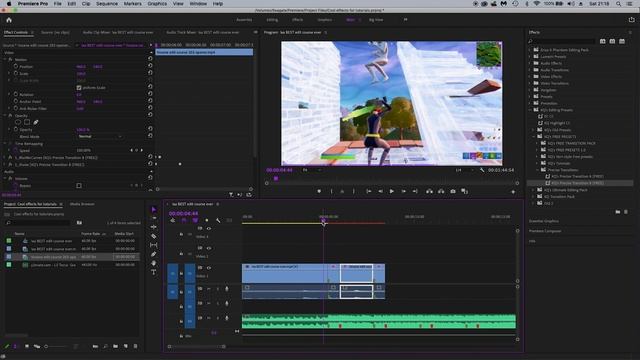Screen dimensions: 640x360
Task: Toggle Linked Selection in the timeline
Action: click(195, 220)
